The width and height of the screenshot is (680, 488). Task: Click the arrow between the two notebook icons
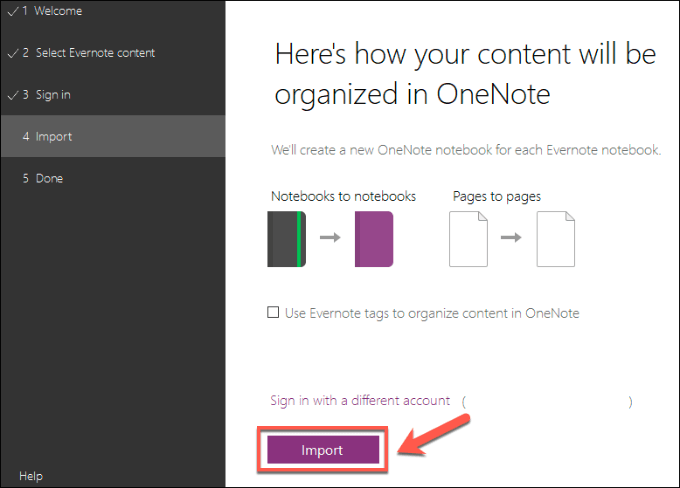329,240
